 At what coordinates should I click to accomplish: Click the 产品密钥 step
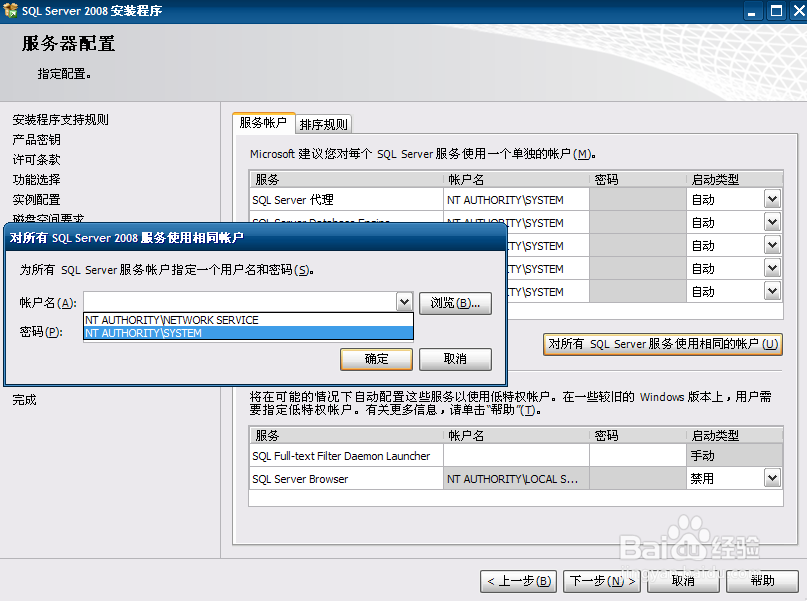(x=36, y=139)
